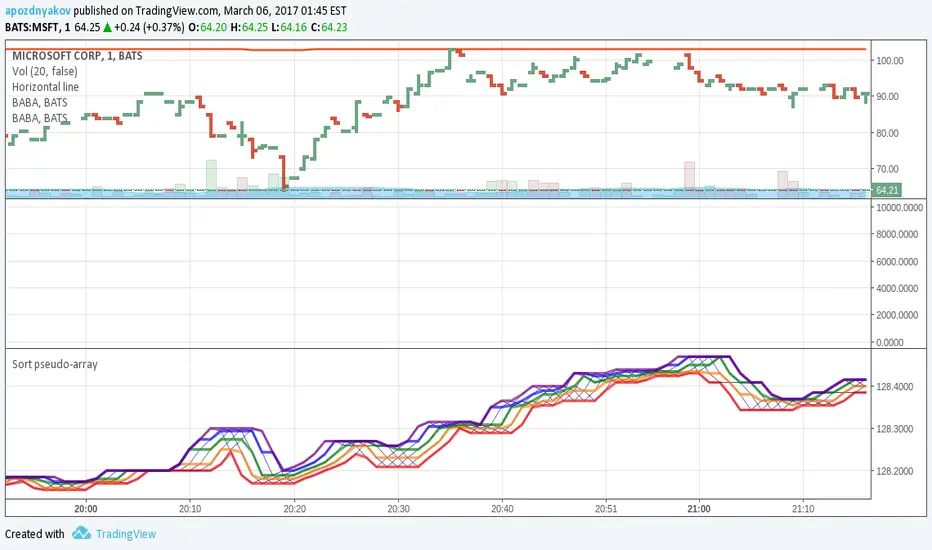Image resolution: width=932 pixels, height=550 pixels.
Task: Click the +0.24 (+0.37%) change value
Action: (x=149, y=27)
